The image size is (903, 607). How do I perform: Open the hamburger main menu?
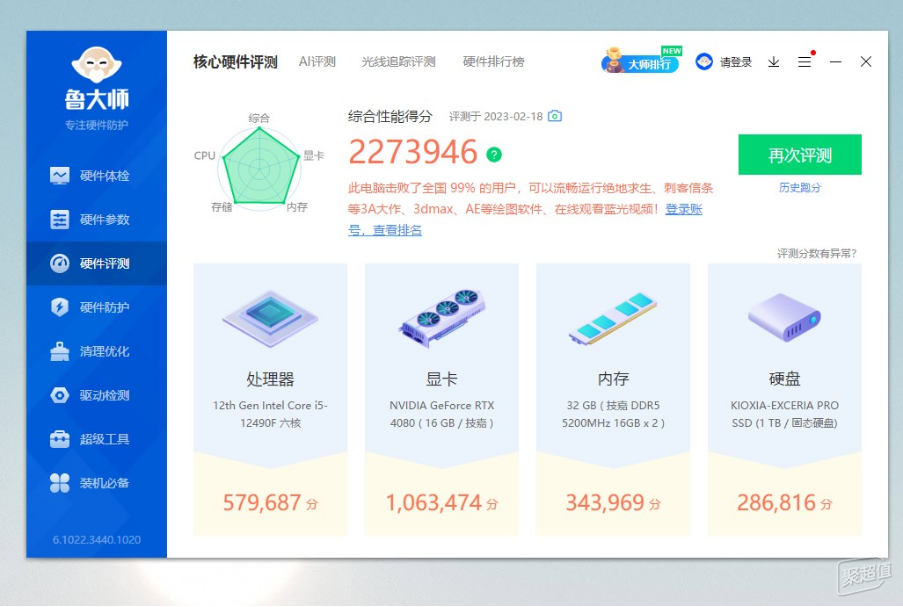pyautogui.click(x=805, y=62)
